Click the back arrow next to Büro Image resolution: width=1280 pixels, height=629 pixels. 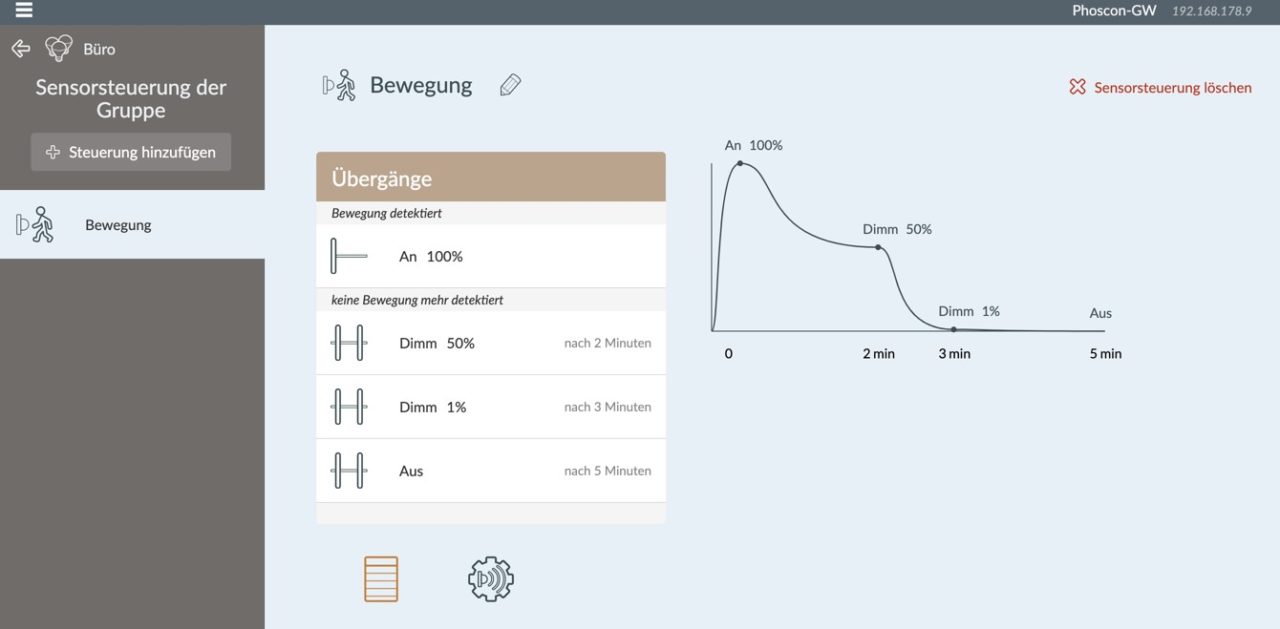[20, 48]
